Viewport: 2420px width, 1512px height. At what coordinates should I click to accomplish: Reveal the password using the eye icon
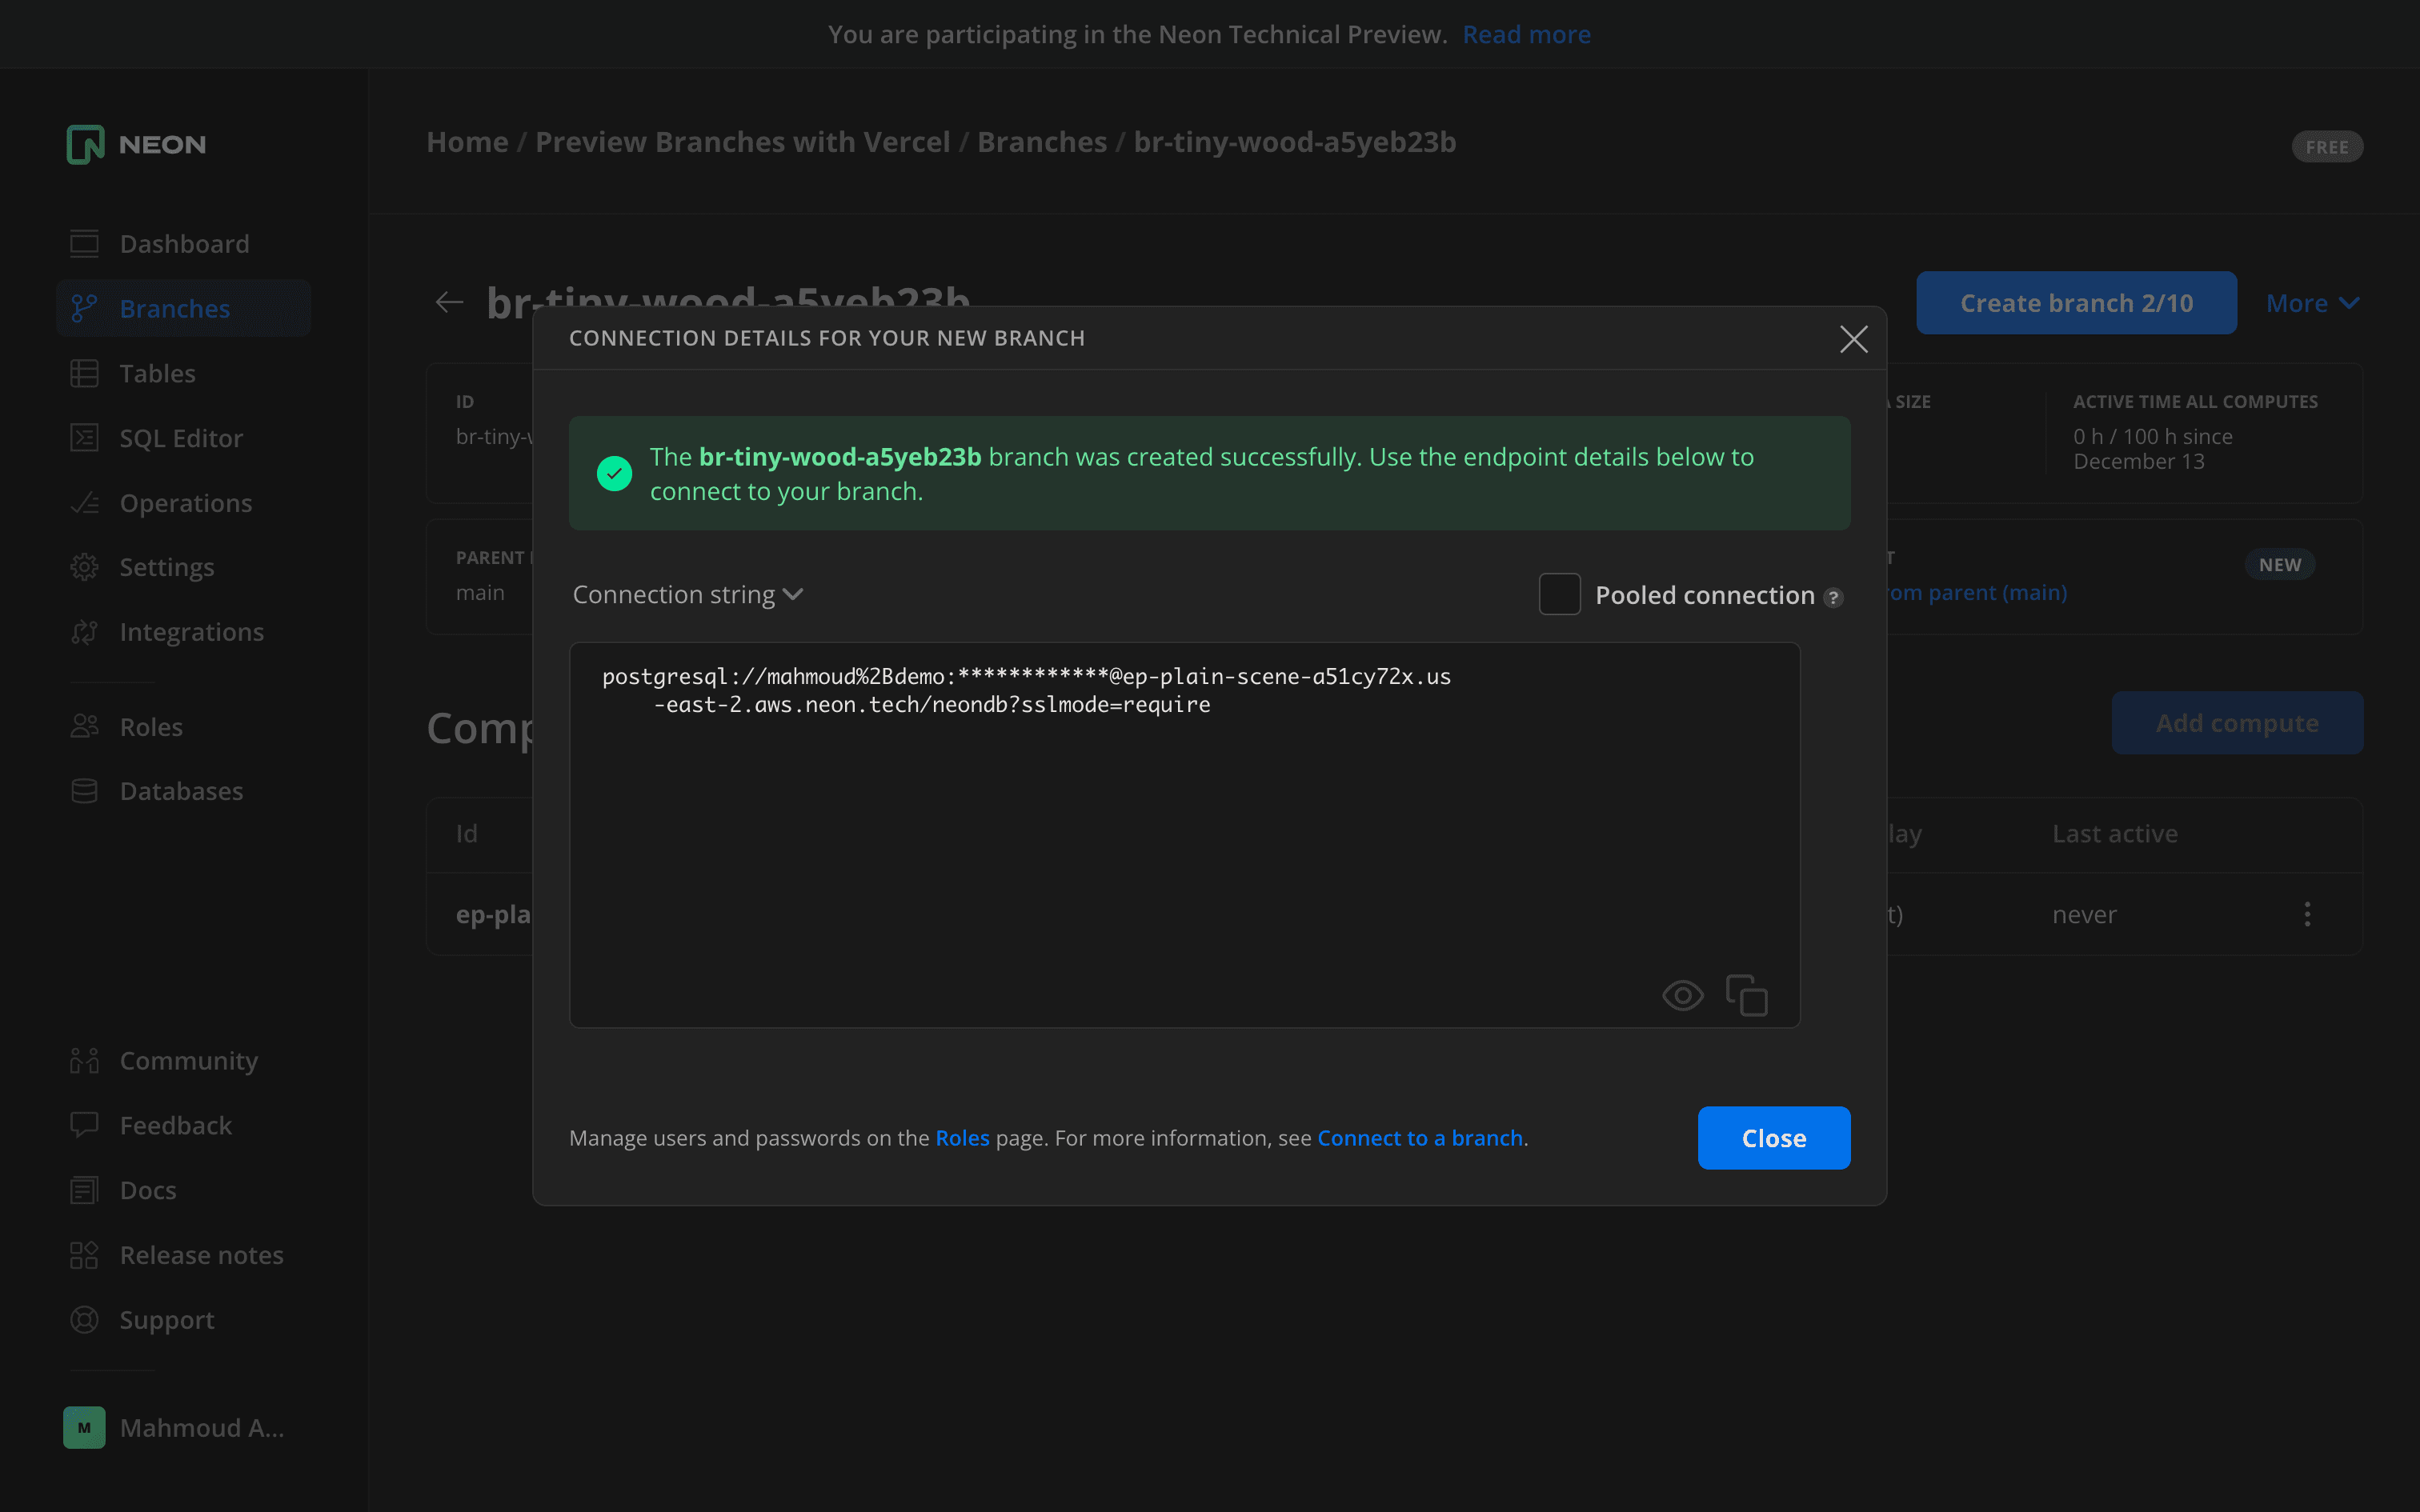(x=1682, y=995)
